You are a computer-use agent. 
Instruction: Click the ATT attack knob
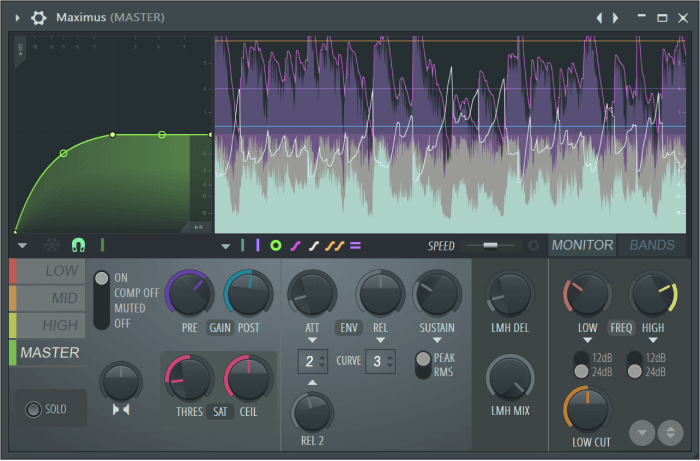pyautogui.click(x=312, y=294)
